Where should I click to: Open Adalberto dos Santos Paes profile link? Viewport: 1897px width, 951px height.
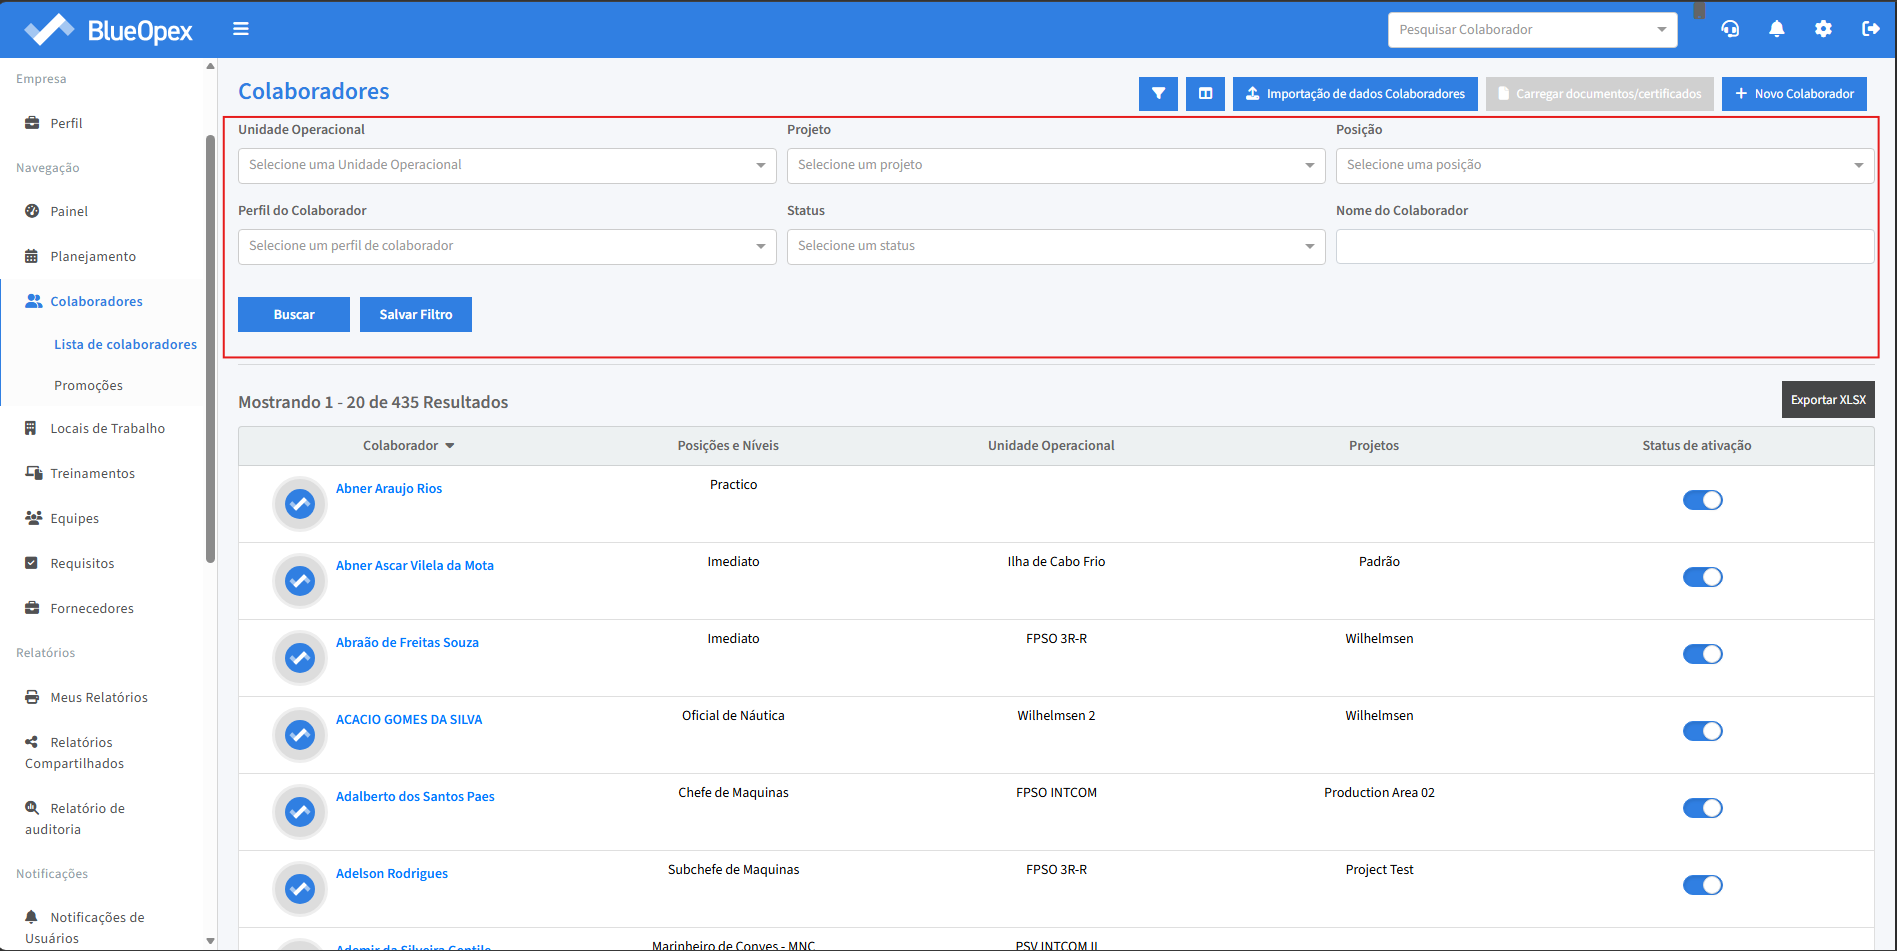click(415, 796)
